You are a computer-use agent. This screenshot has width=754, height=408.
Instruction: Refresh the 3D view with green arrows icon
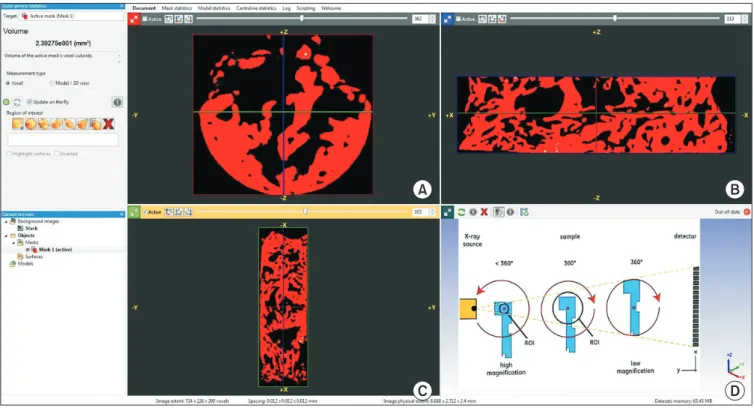point(461,212)
